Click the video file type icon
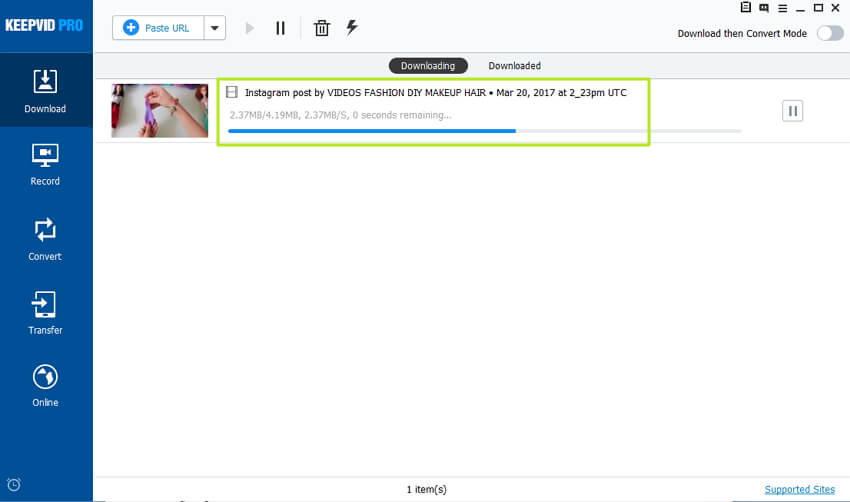The image size is (850, 502). coord(231,92)
